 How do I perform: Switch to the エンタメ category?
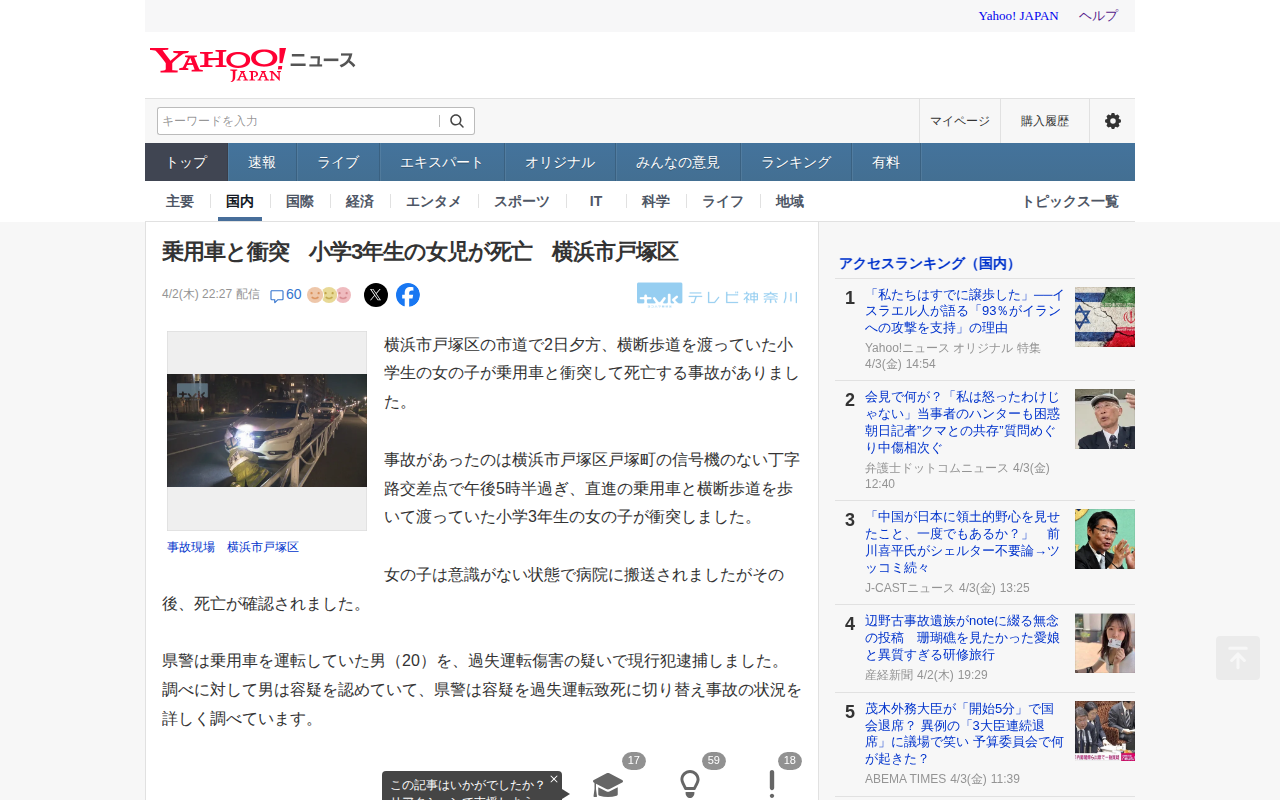[x=434, y=201]
